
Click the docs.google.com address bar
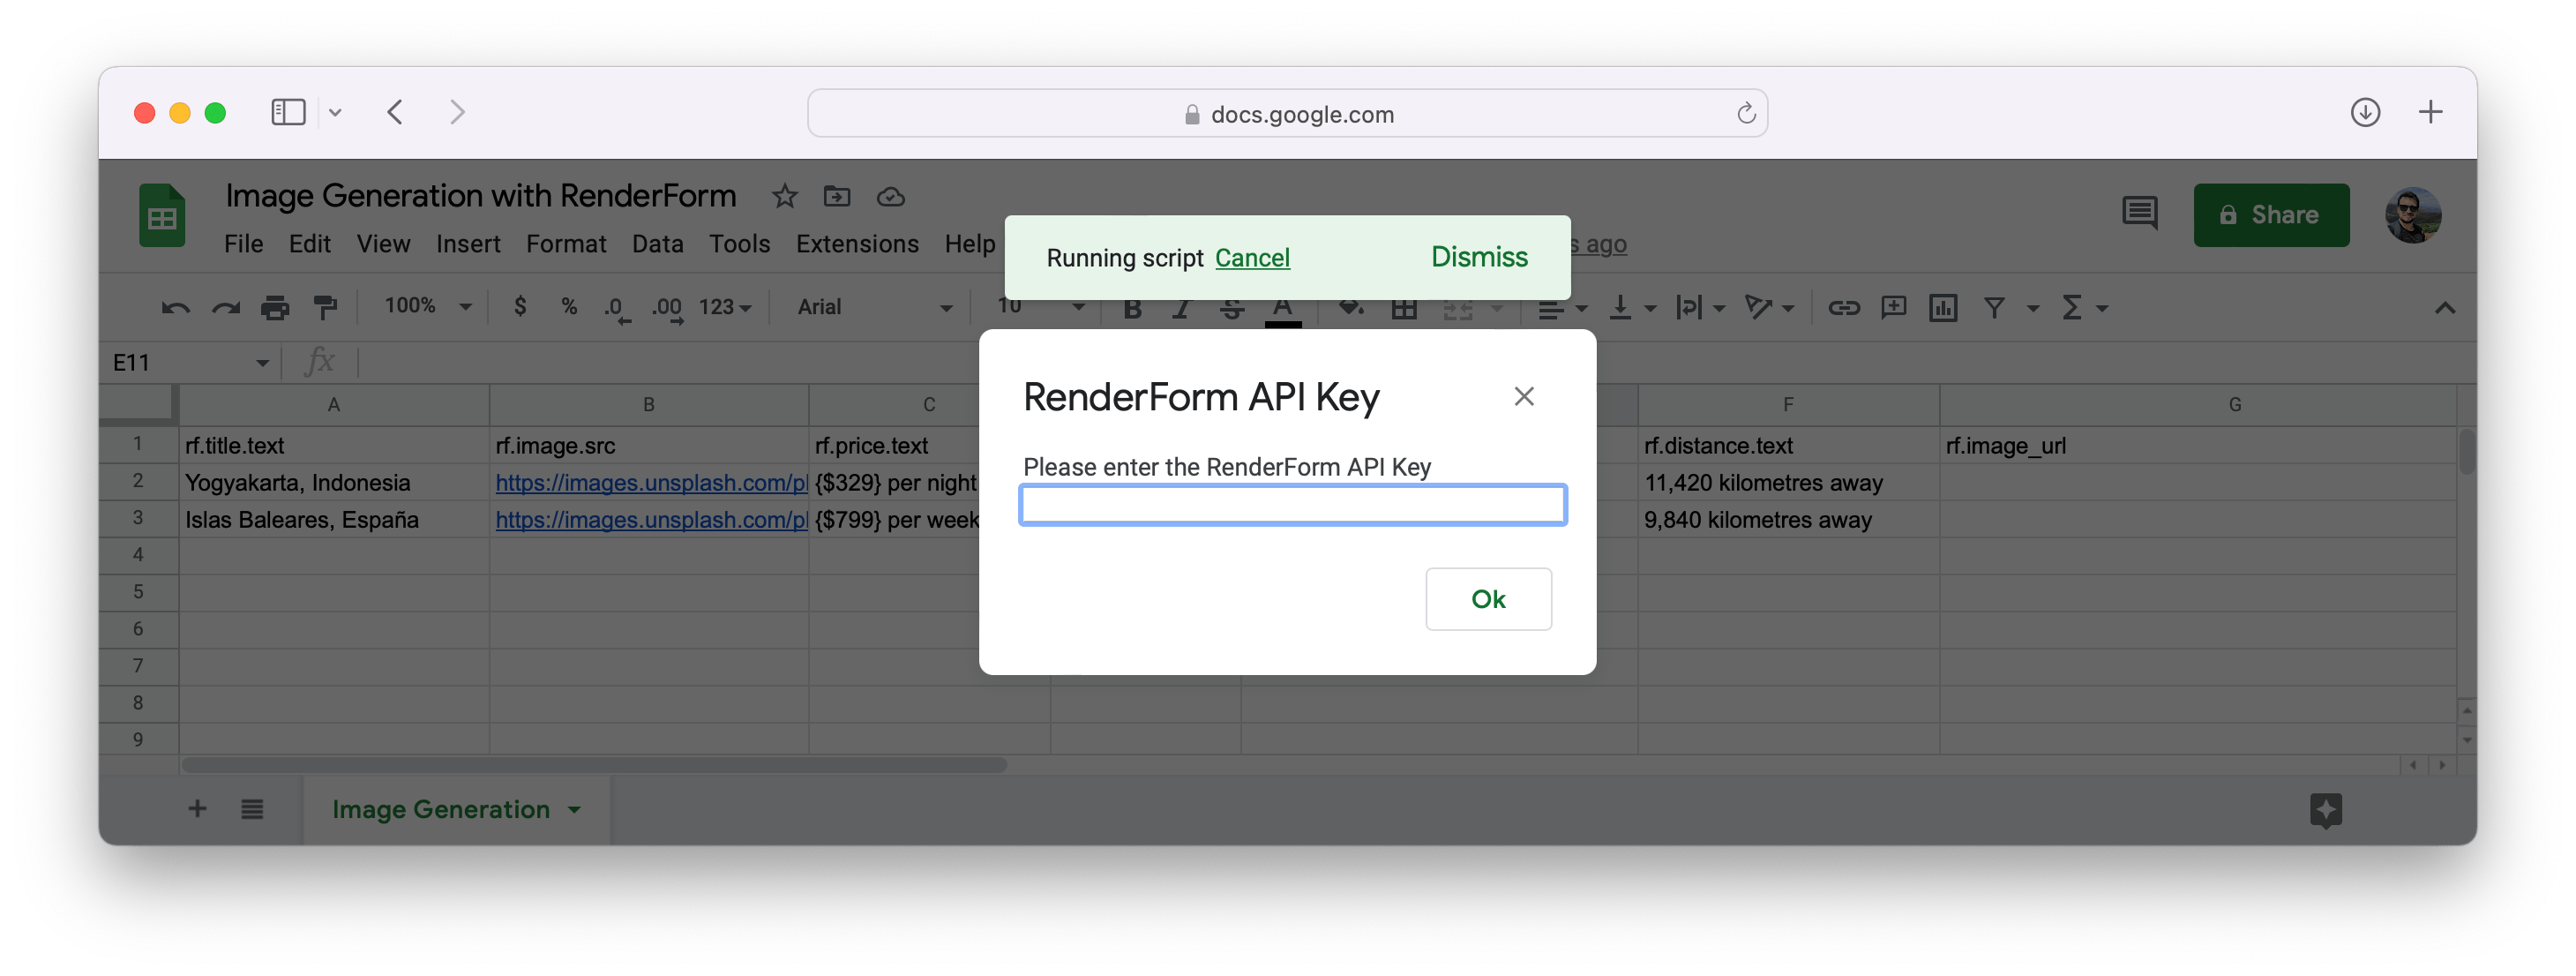point(1287,113)
